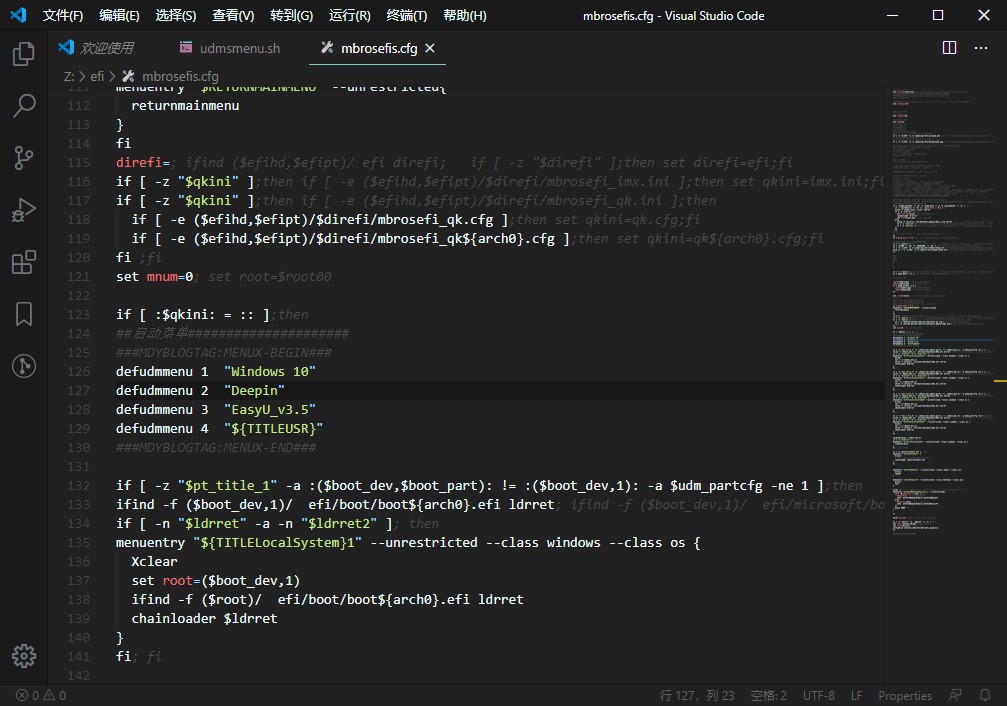This screenshot has height=706, width=1007.
Task: Change language mode from Properties
Action: coord(904,695)
